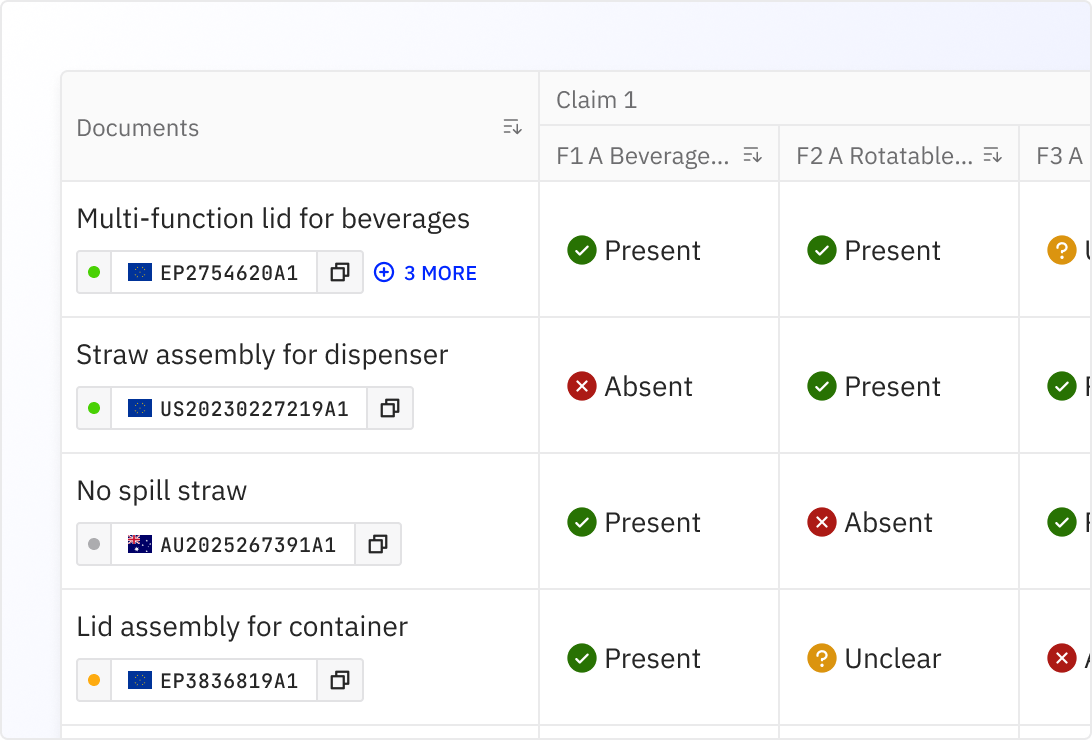Viewport: 1092px width, 740px height.
Task: Click the green status dot for EP2754620A1
Action: point(94,272)
